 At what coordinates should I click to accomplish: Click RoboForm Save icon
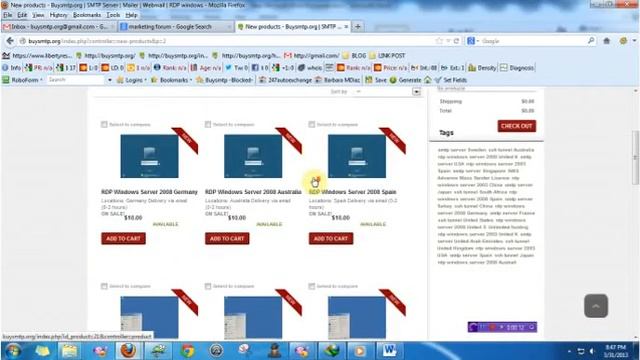(376, 80)
